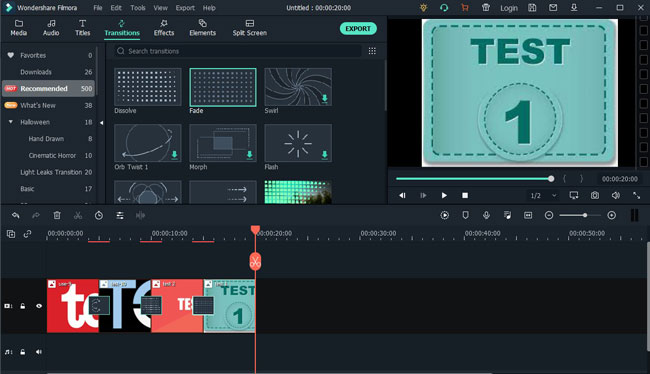The image size is (650, 374).
Task: Open the Tools menu
Action: pos(138,8)
